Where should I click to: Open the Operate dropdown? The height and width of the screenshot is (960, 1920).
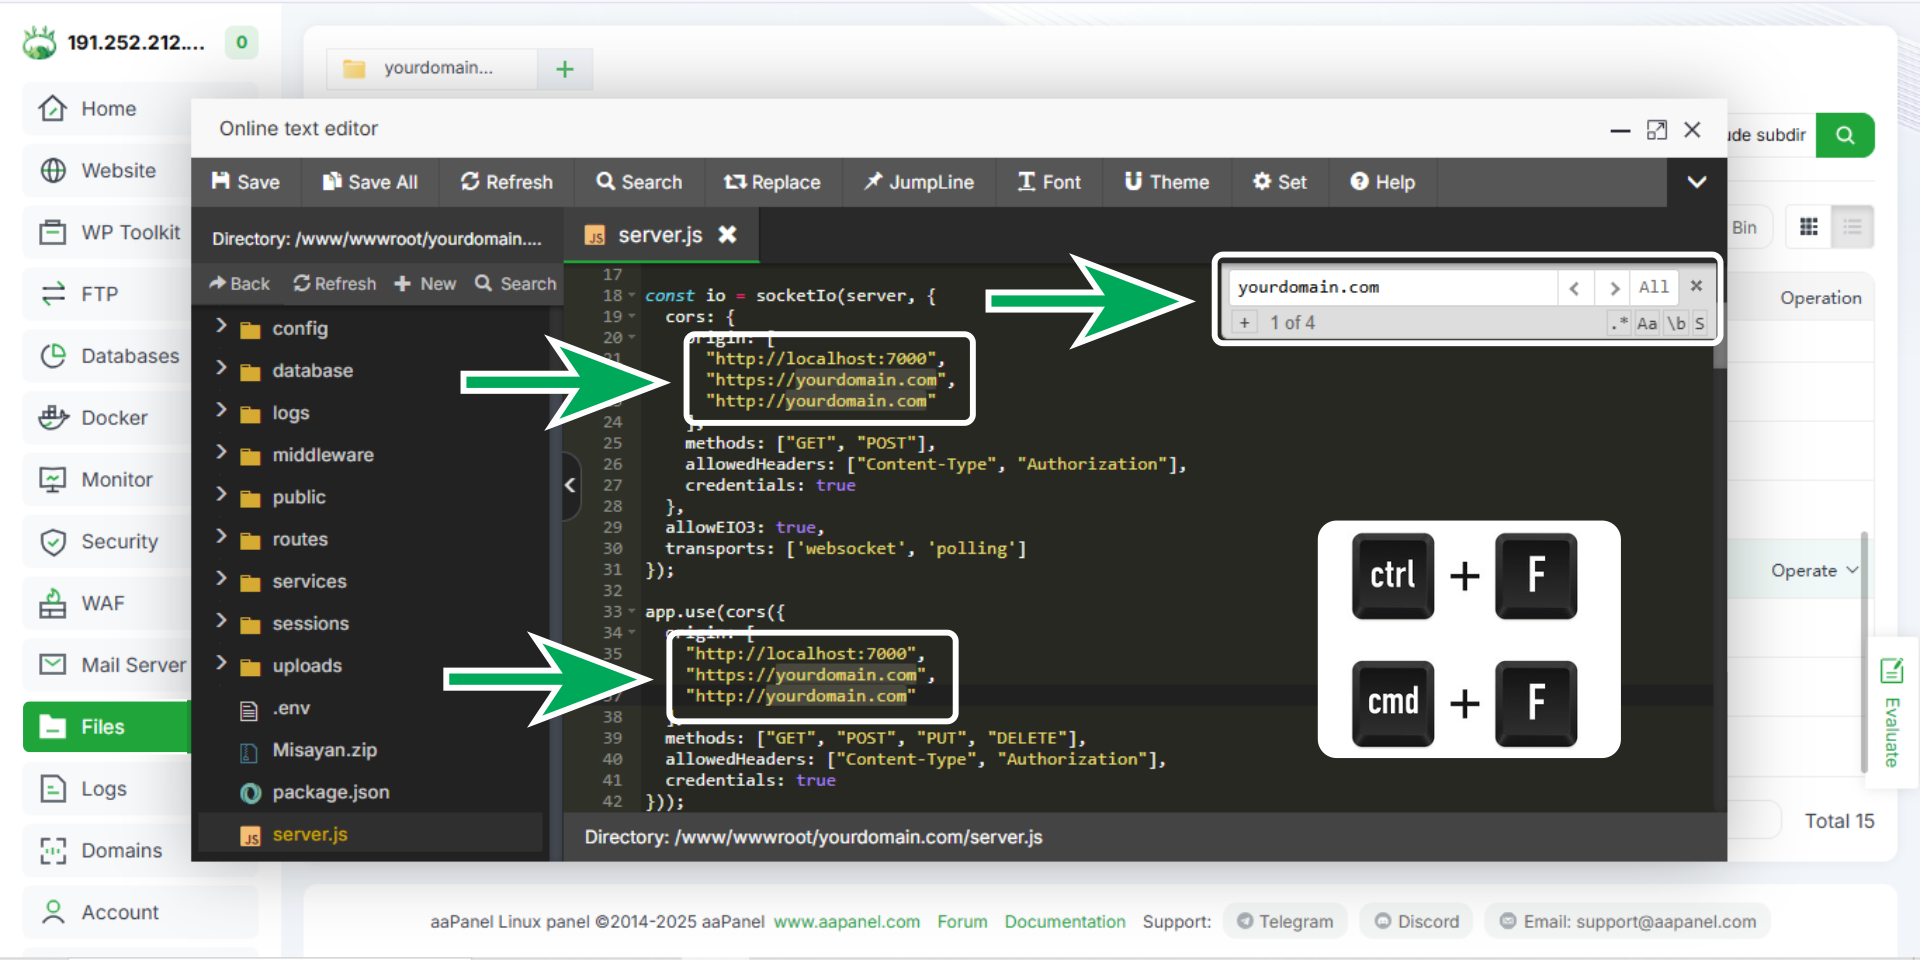coord(1814,570)
